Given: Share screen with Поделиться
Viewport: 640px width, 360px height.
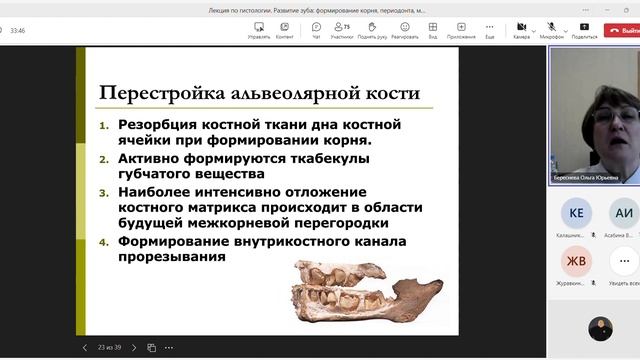Looking at the screenshot, I should (584, 30).
